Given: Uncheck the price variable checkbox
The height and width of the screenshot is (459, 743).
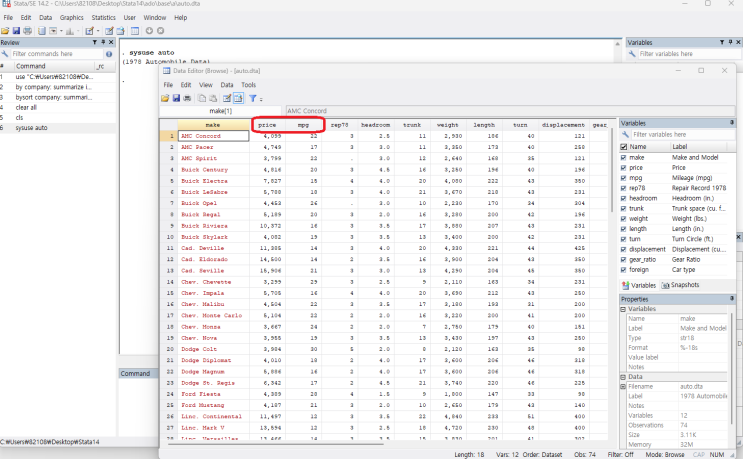Looking at the screenshot, I should [x=625, y=169].
